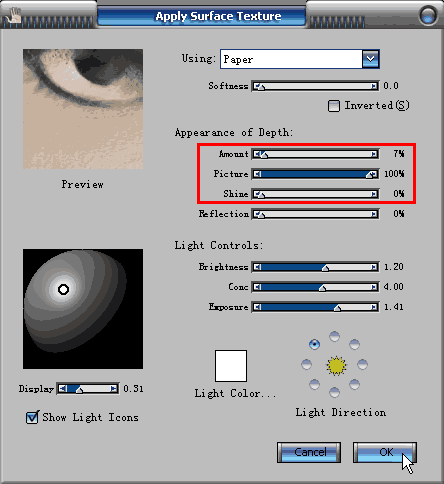Click the Conc slider right arrow

(374, 287)
